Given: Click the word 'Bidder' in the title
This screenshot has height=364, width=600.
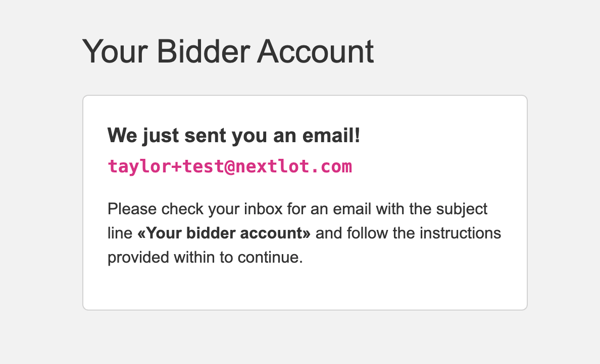Looking at the screenshot, I should (203, 51).
